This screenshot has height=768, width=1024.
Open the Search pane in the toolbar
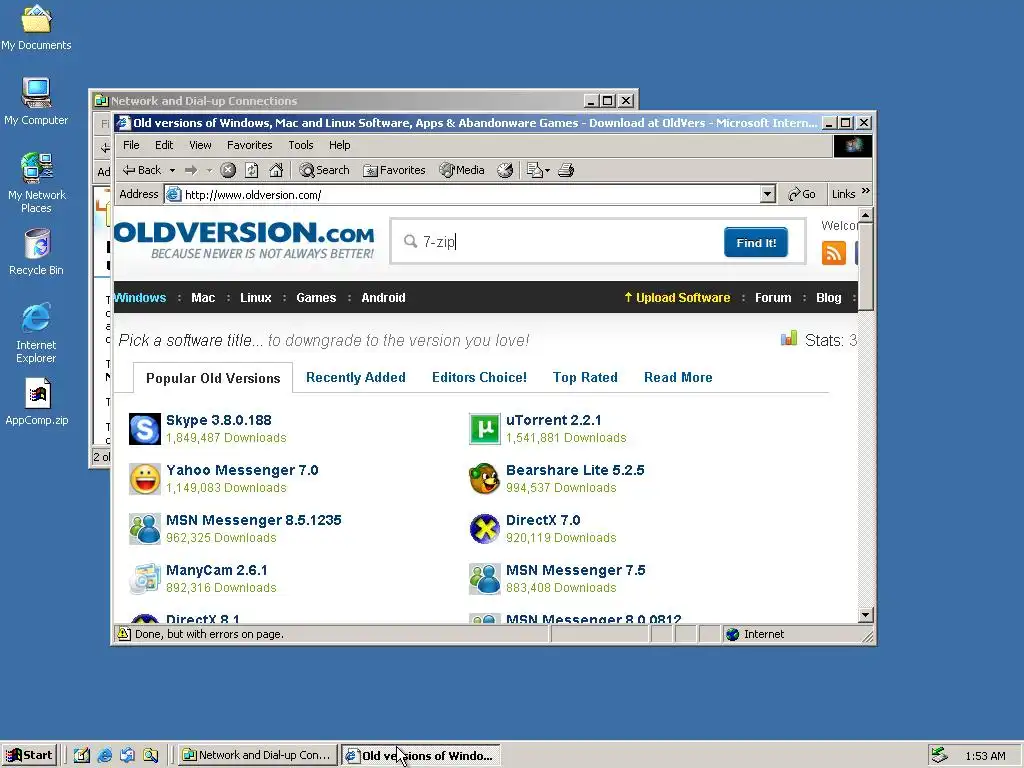point(325,170)
